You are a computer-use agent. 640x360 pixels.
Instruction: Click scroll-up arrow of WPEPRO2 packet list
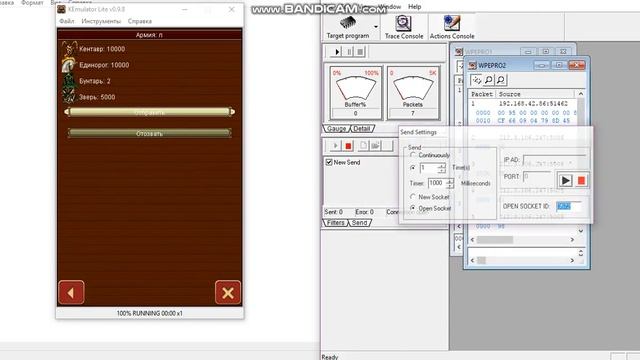pos(581,94)
